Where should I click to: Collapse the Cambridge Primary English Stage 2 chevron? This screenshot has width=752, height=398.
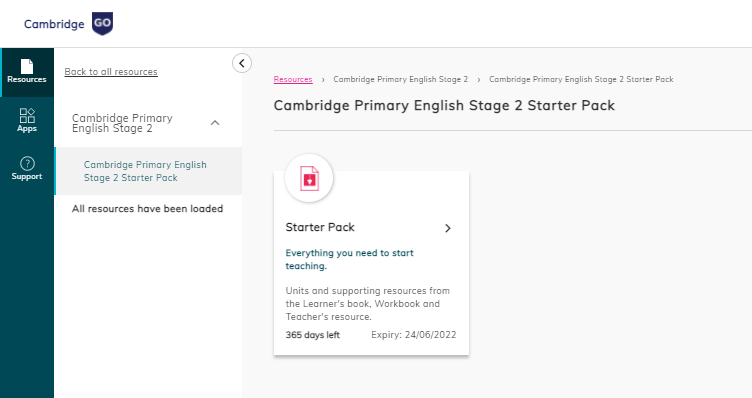tap(215, 123)
